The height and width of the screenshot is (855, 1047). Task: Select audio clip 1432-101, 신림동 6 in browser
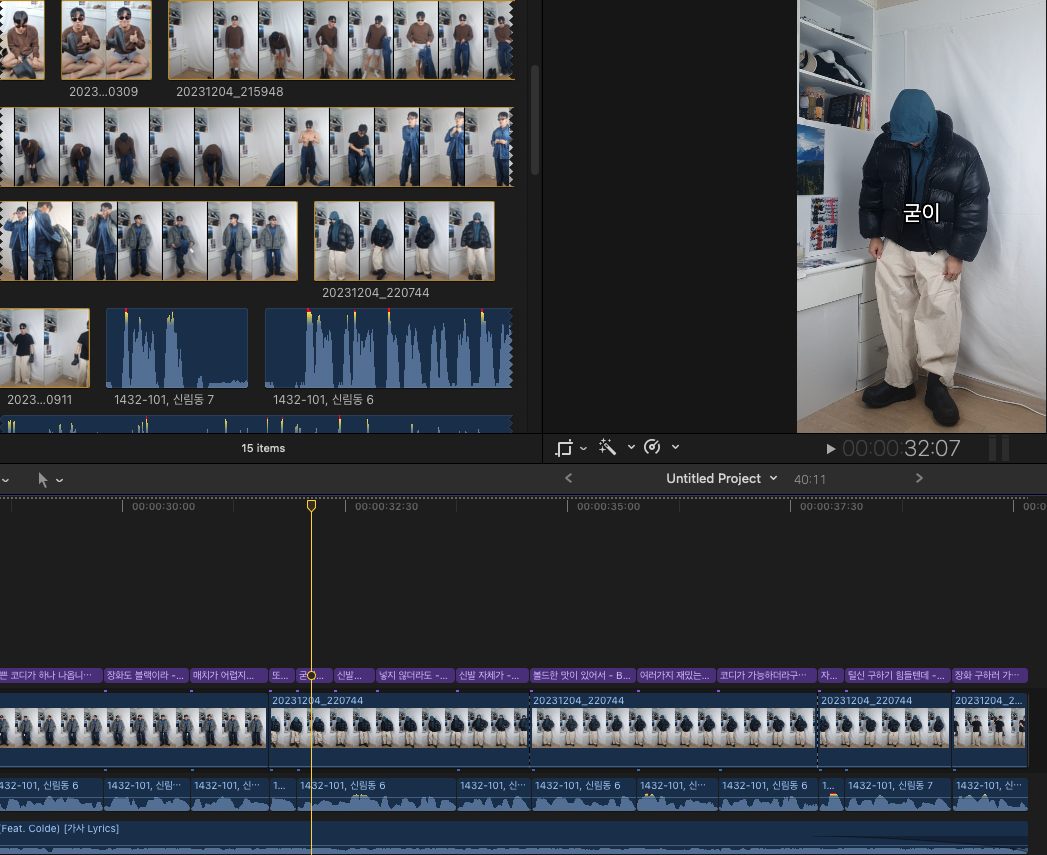pyautogui.click(x=389, y=348)
